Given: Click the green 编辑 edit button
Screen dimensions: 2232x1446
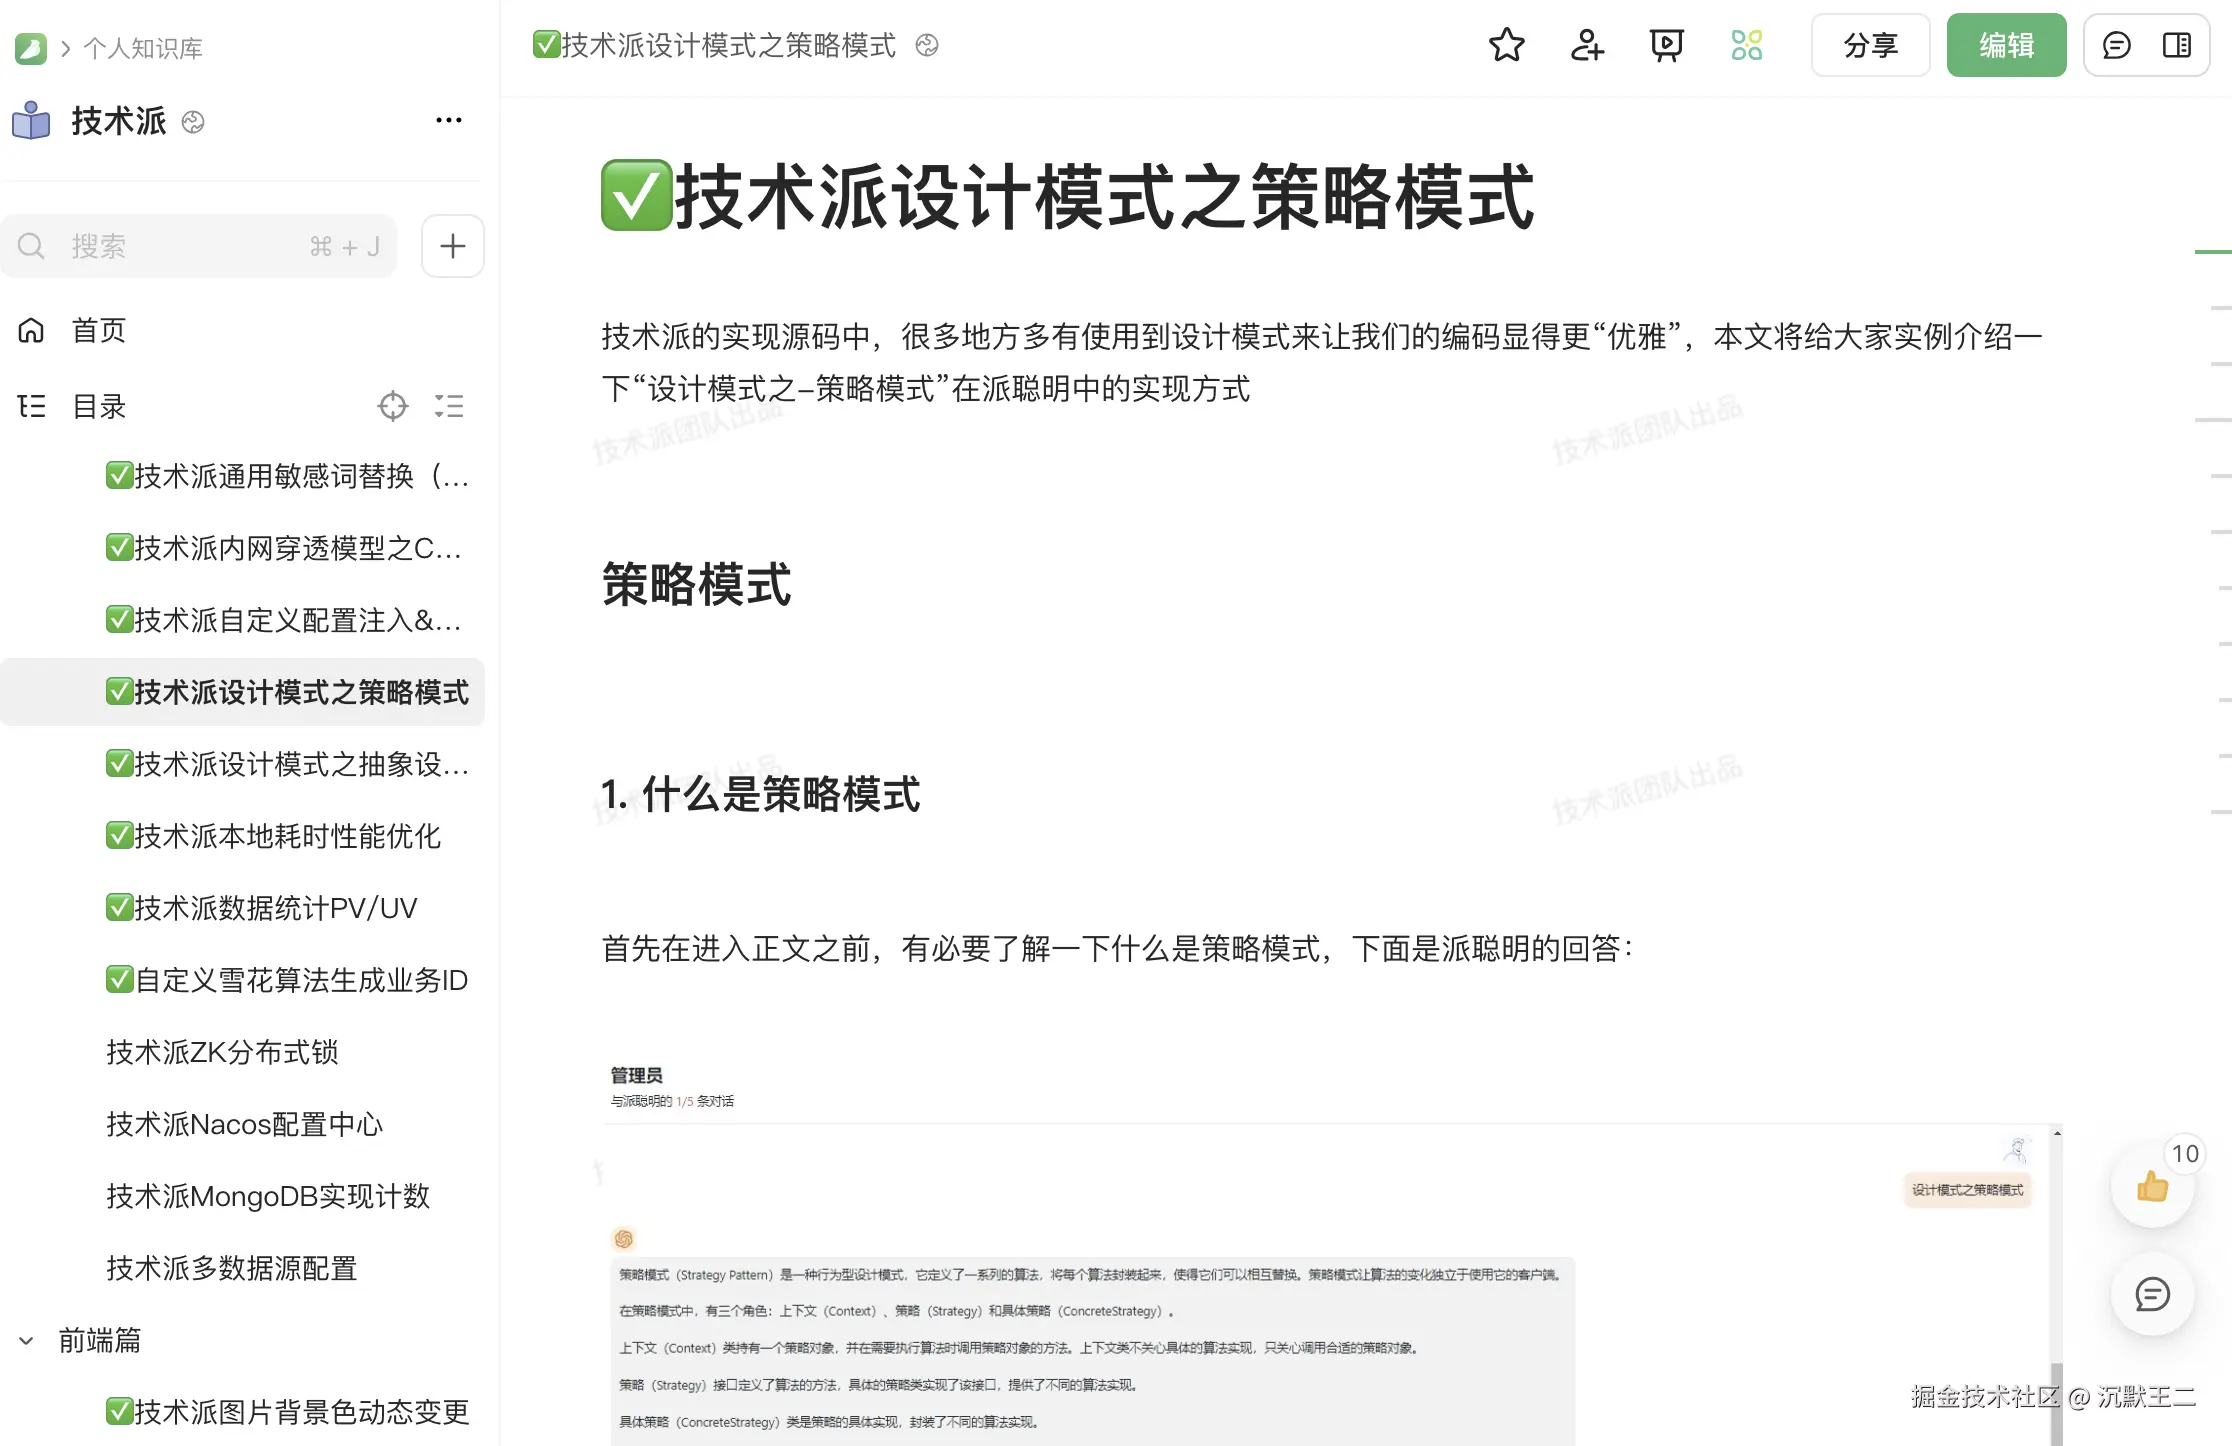Looking at the screenshot, I should pyautogui.click(x=2006, y=45).
